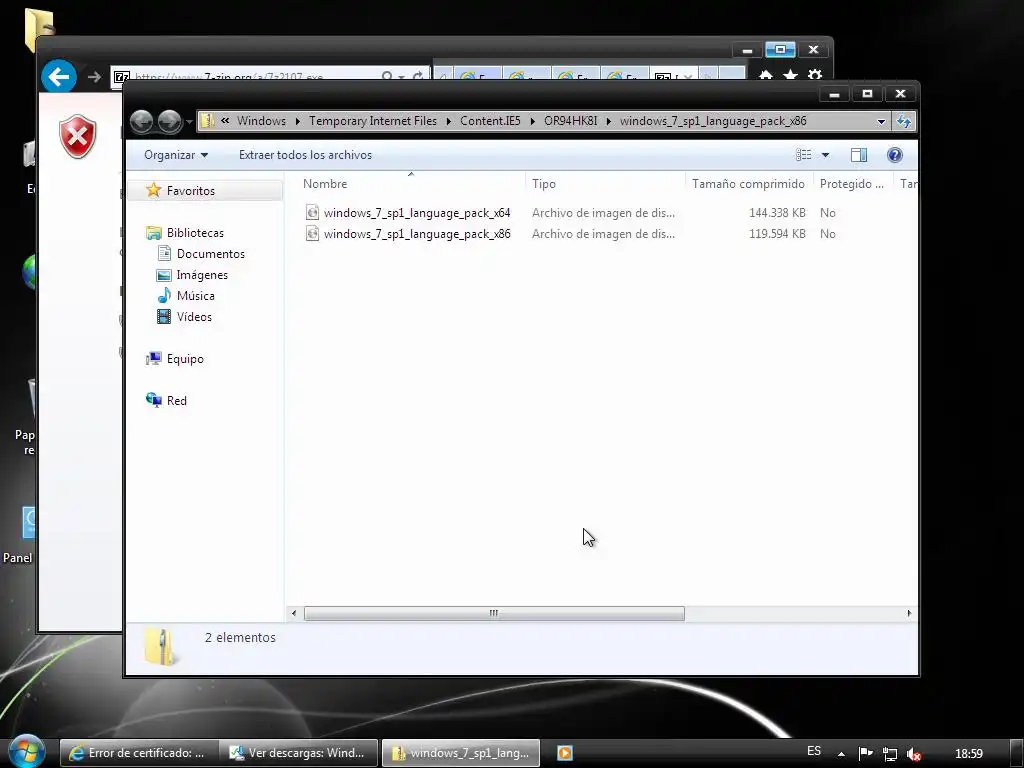Click the Favoritos star icon
This screenshot has height=768, width=1024.
point(153,190)
